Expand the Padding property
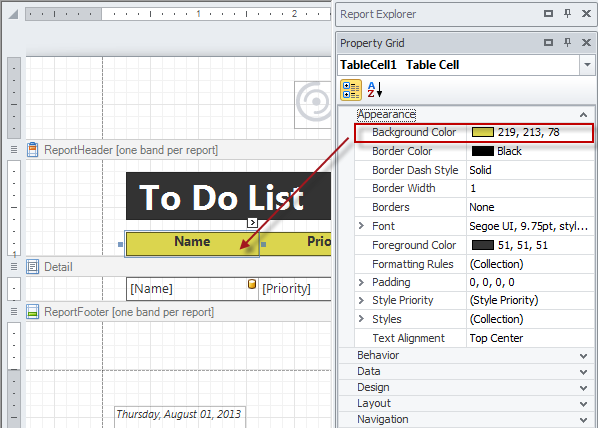Viewport: 598px width, 428px height. point(361,282)
